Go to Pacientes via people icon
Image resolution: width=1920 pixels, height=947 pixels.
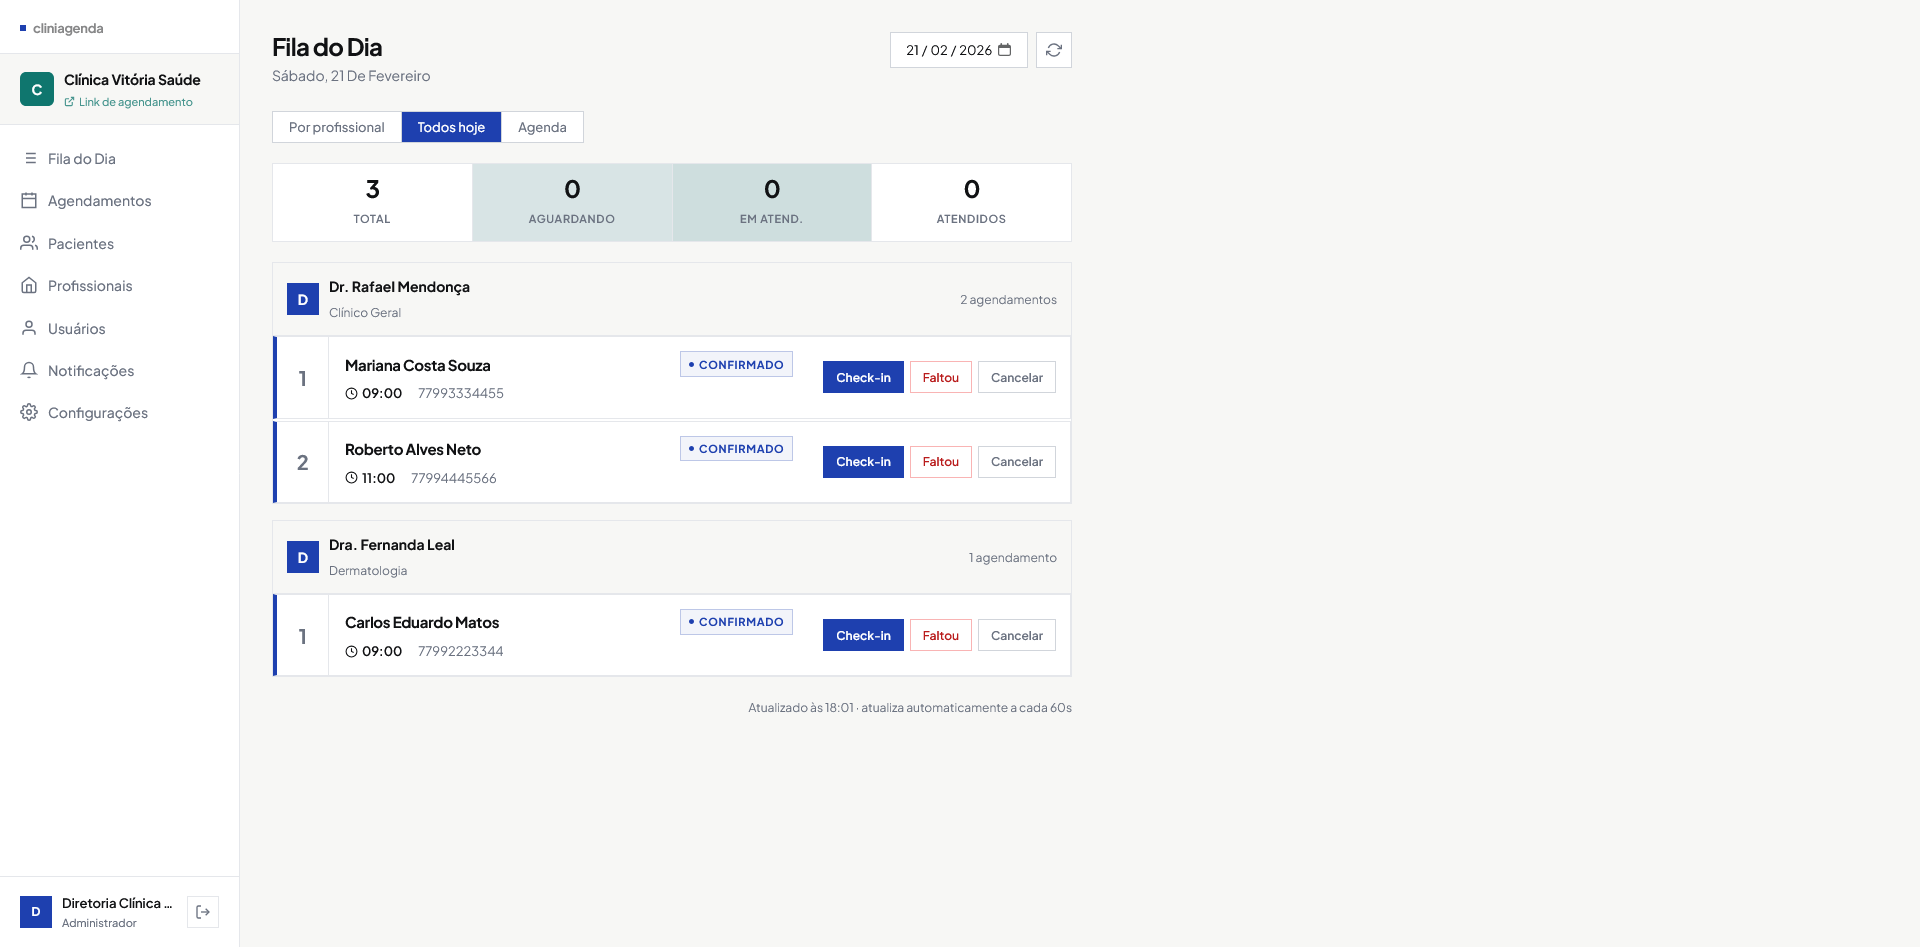pos(29,243)
